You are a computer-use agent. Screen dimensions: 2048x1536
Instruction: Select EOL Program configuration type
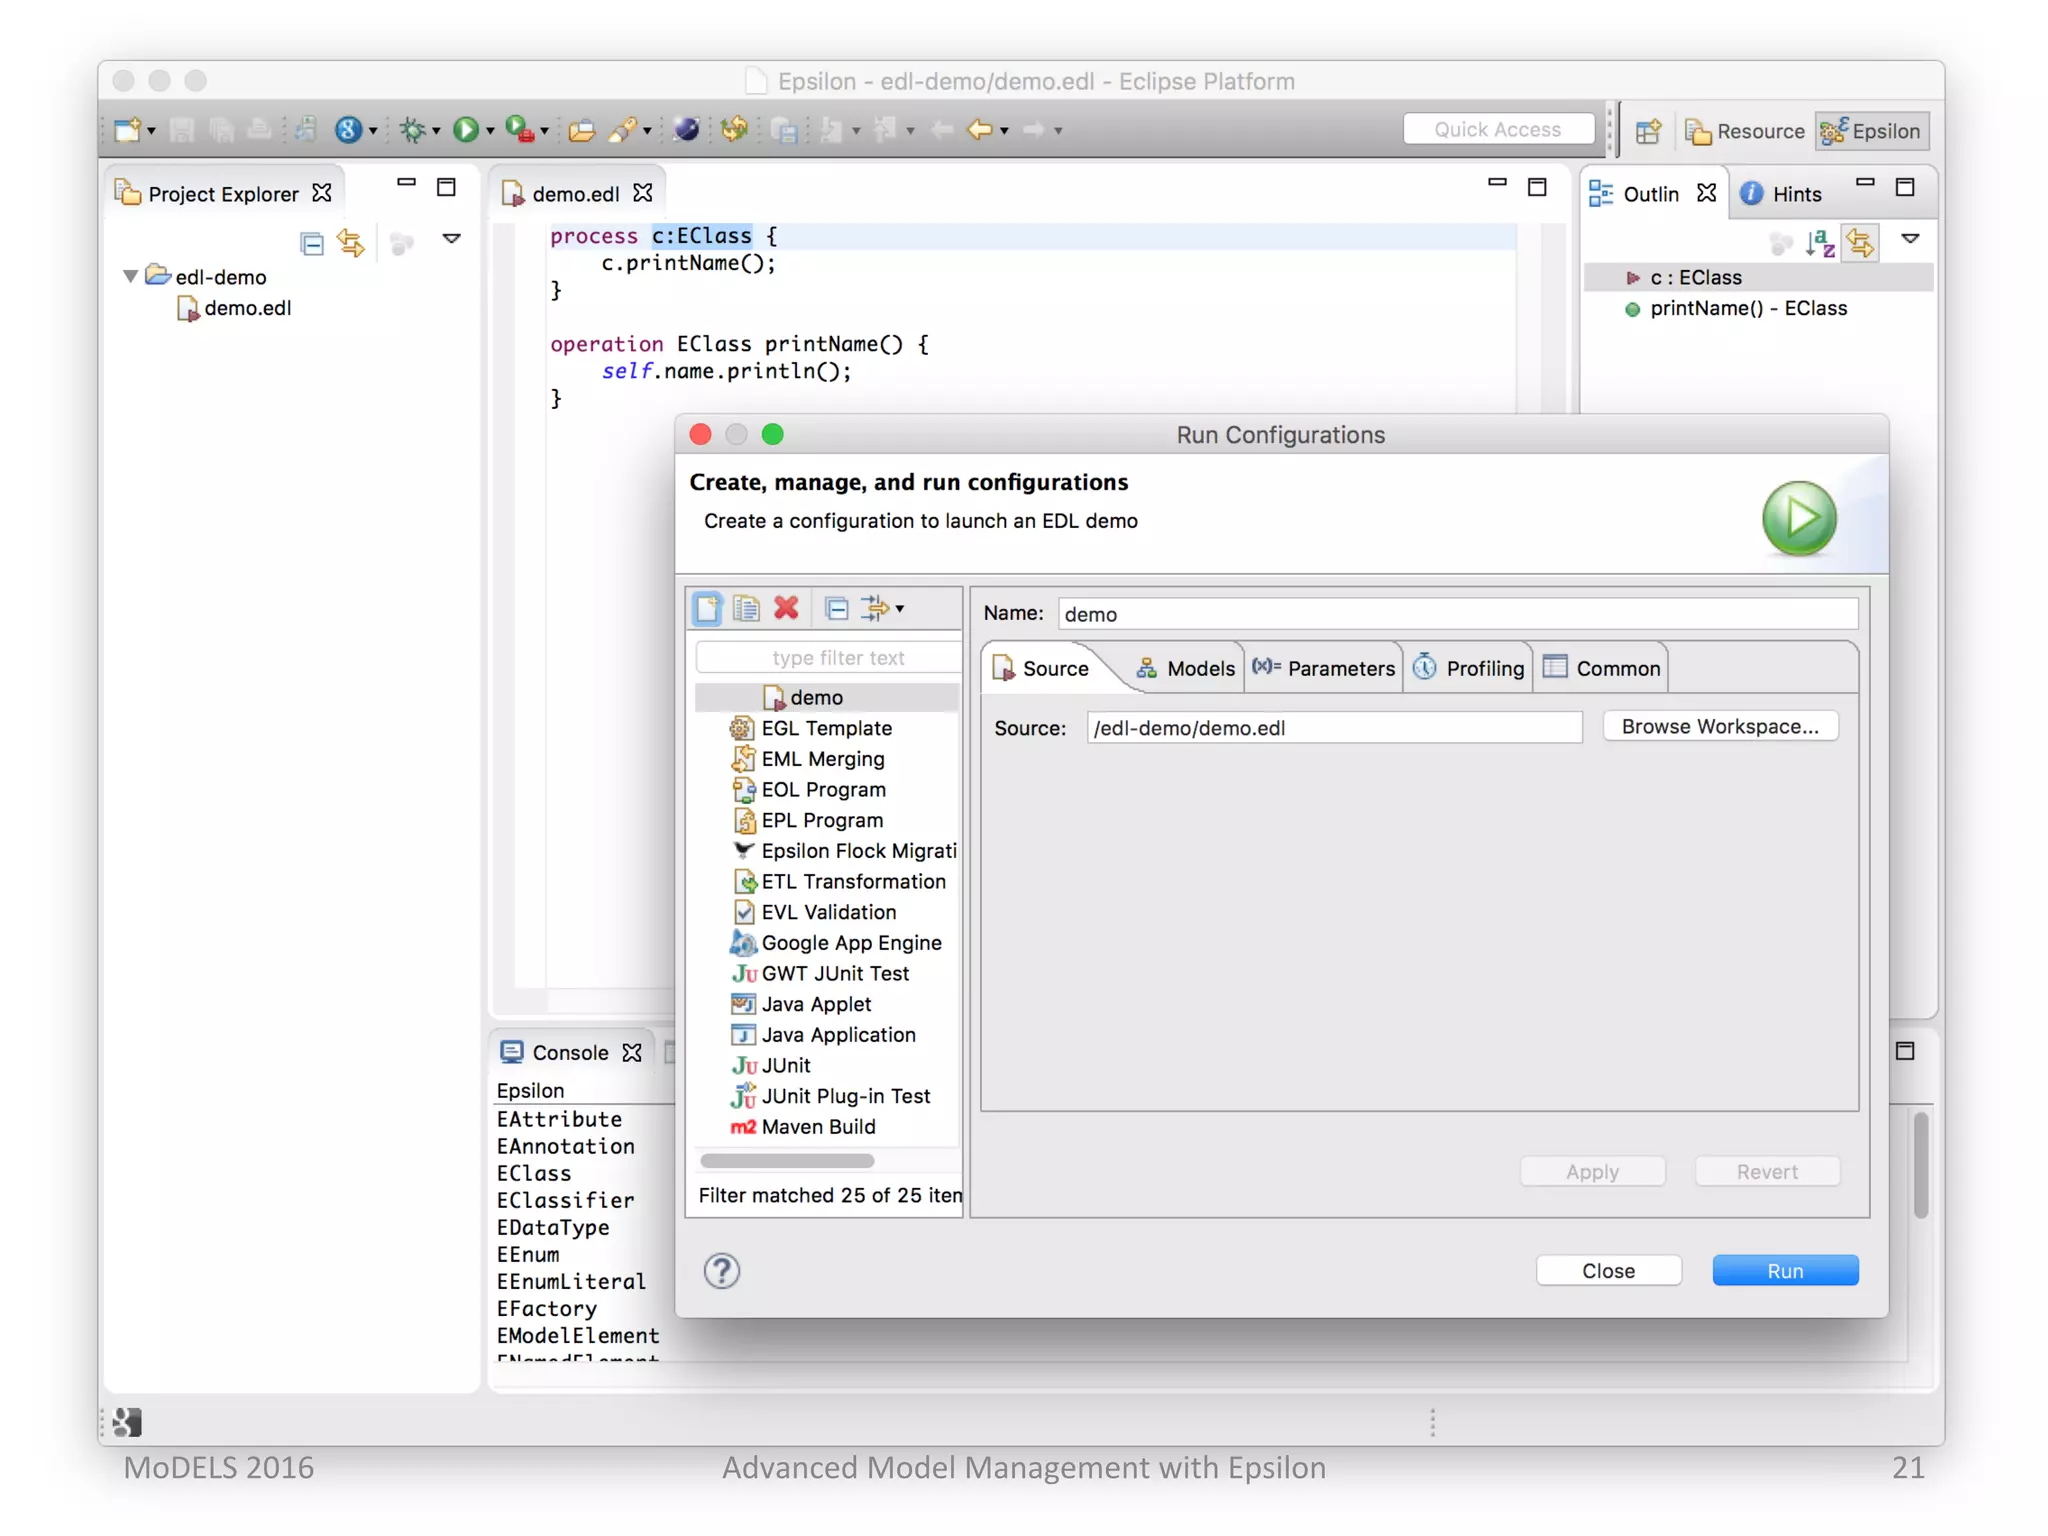(x=808, y=789)
